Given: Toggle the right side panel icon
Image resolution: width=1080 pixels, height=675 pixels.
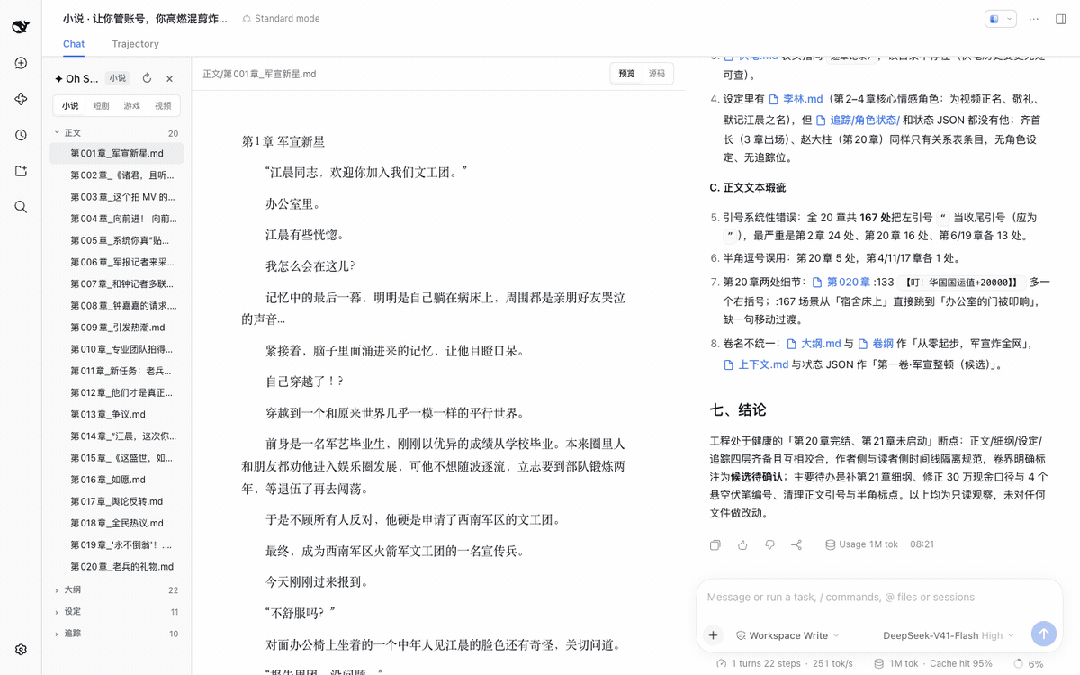Looking at the screenshot, I should point(1061,19).
